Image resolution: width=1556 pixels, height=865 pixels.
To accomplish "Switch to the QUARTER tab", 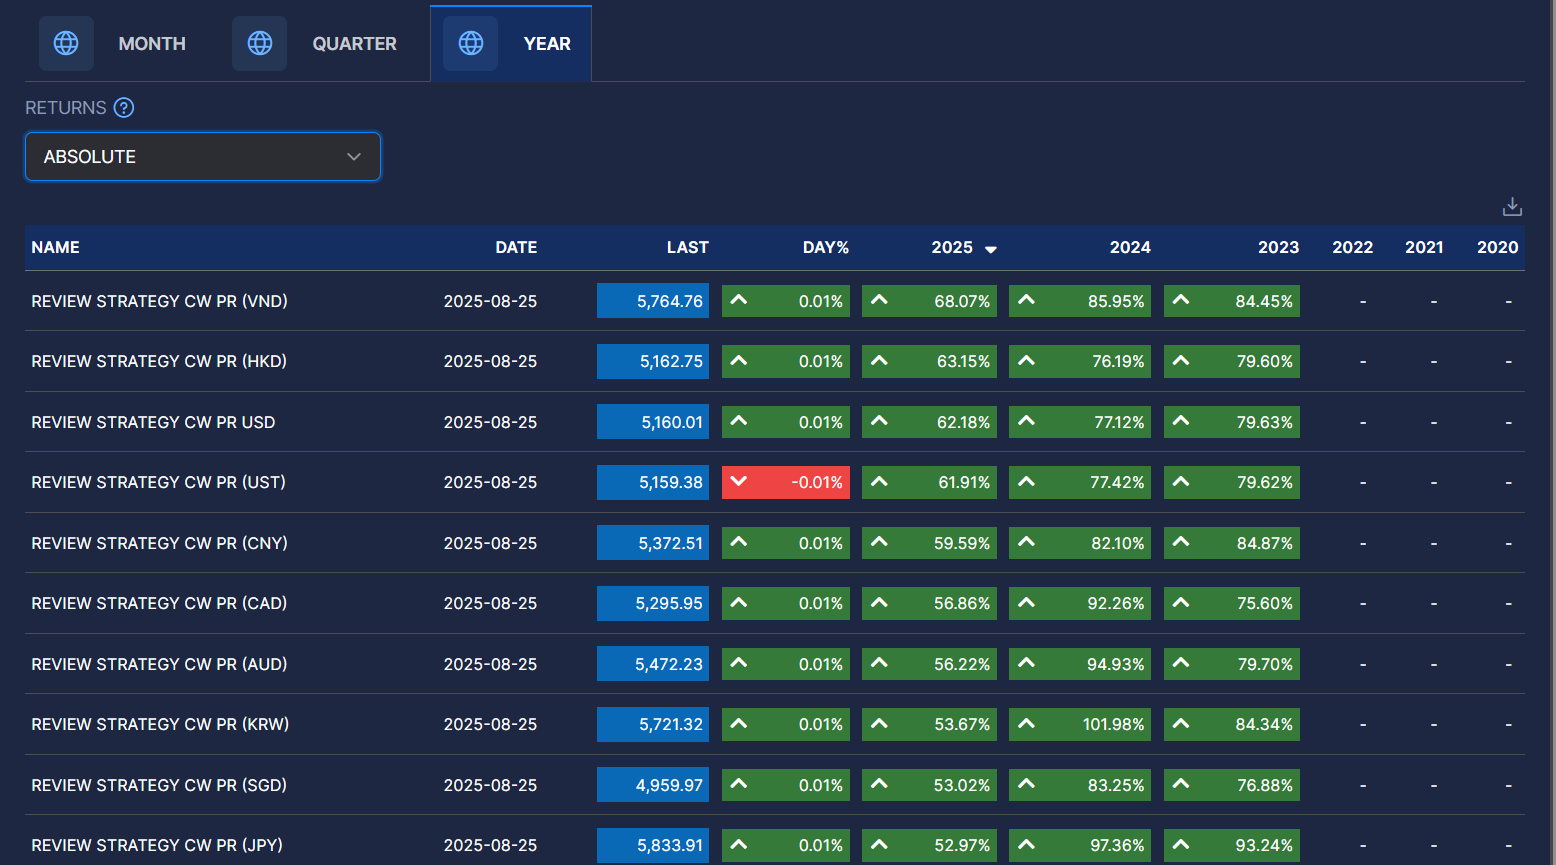I will [x=315, y=43].
